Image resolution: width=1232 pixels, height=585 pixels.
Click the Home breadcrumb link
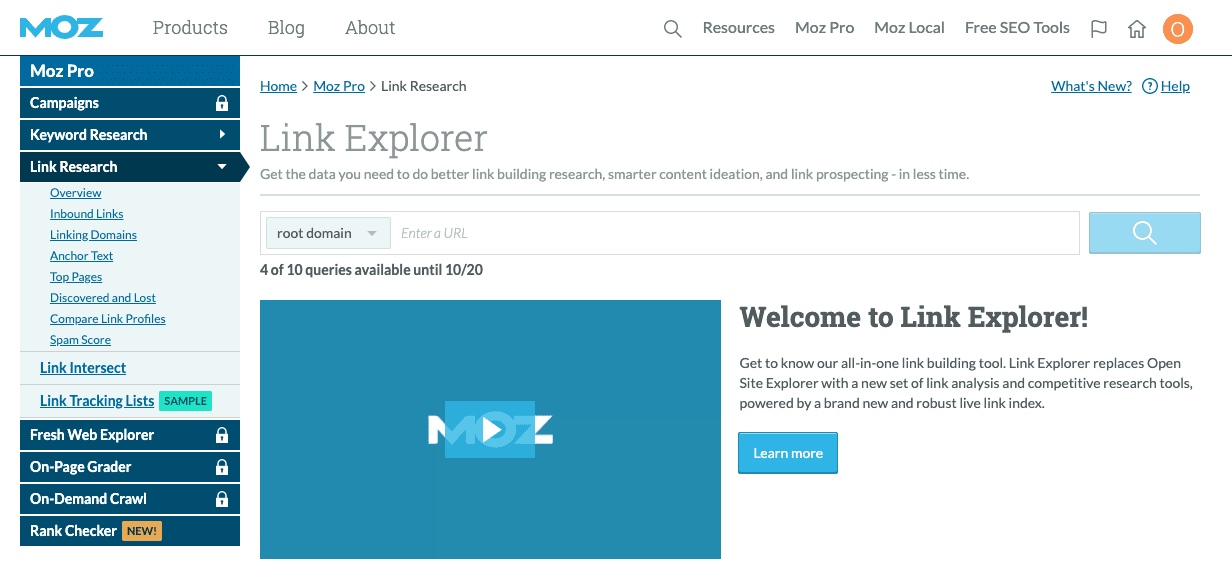pyautogui.click(x=278, y=86)
